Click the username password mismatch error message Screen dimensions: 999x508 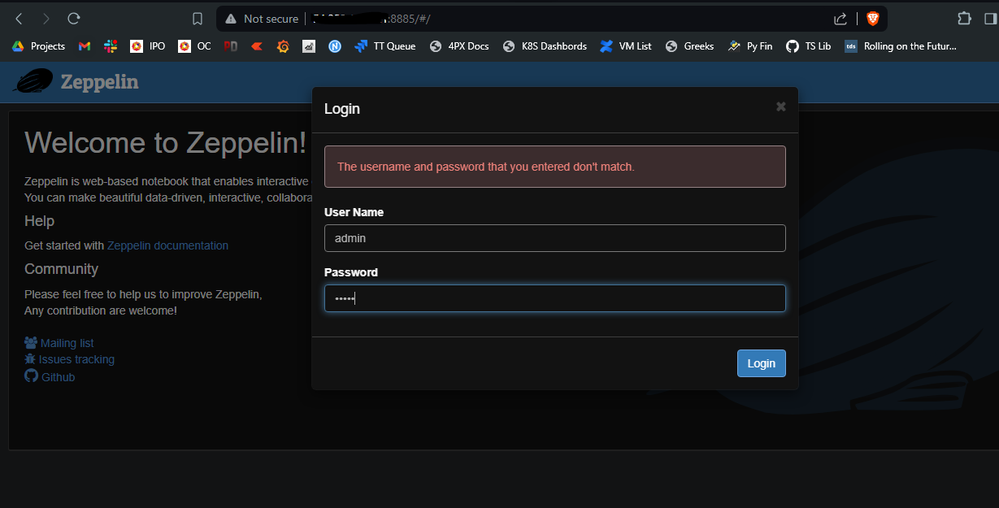point(555,166)
